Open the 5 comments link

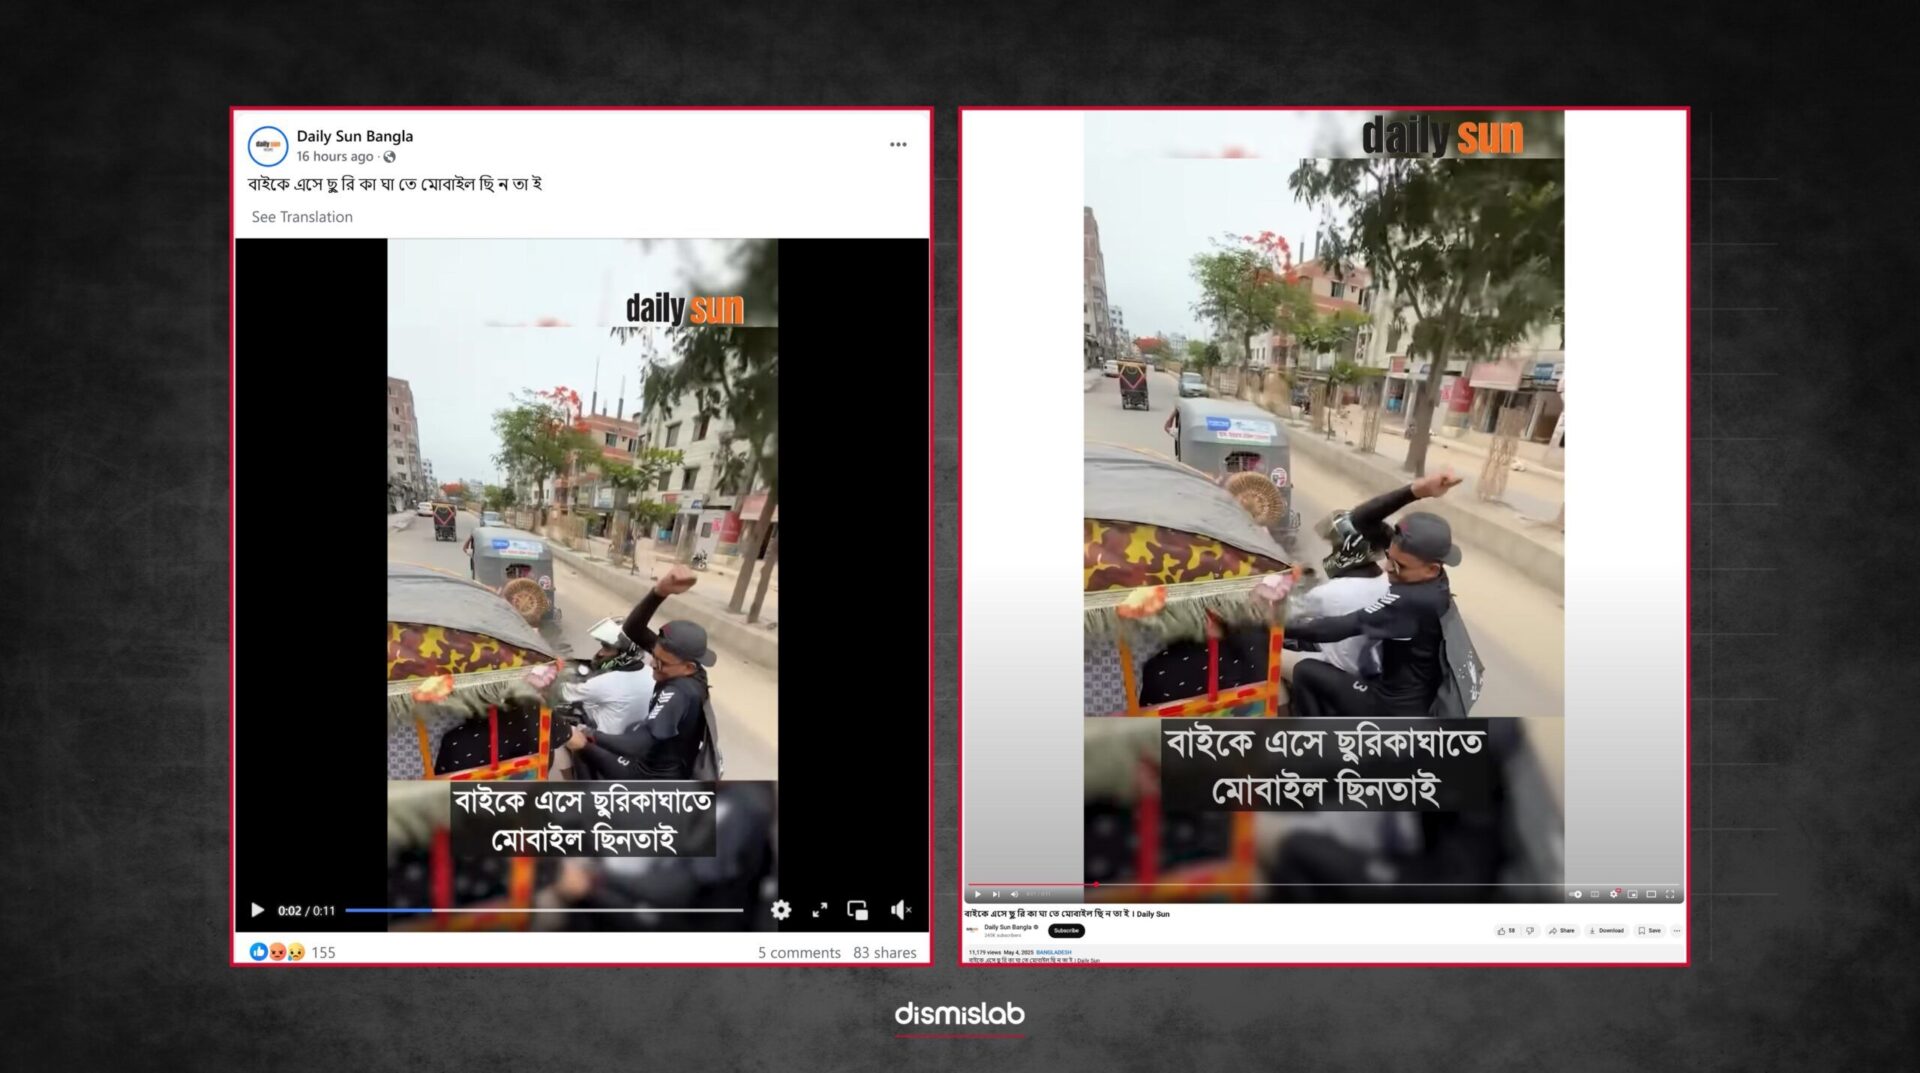[799, 953]
